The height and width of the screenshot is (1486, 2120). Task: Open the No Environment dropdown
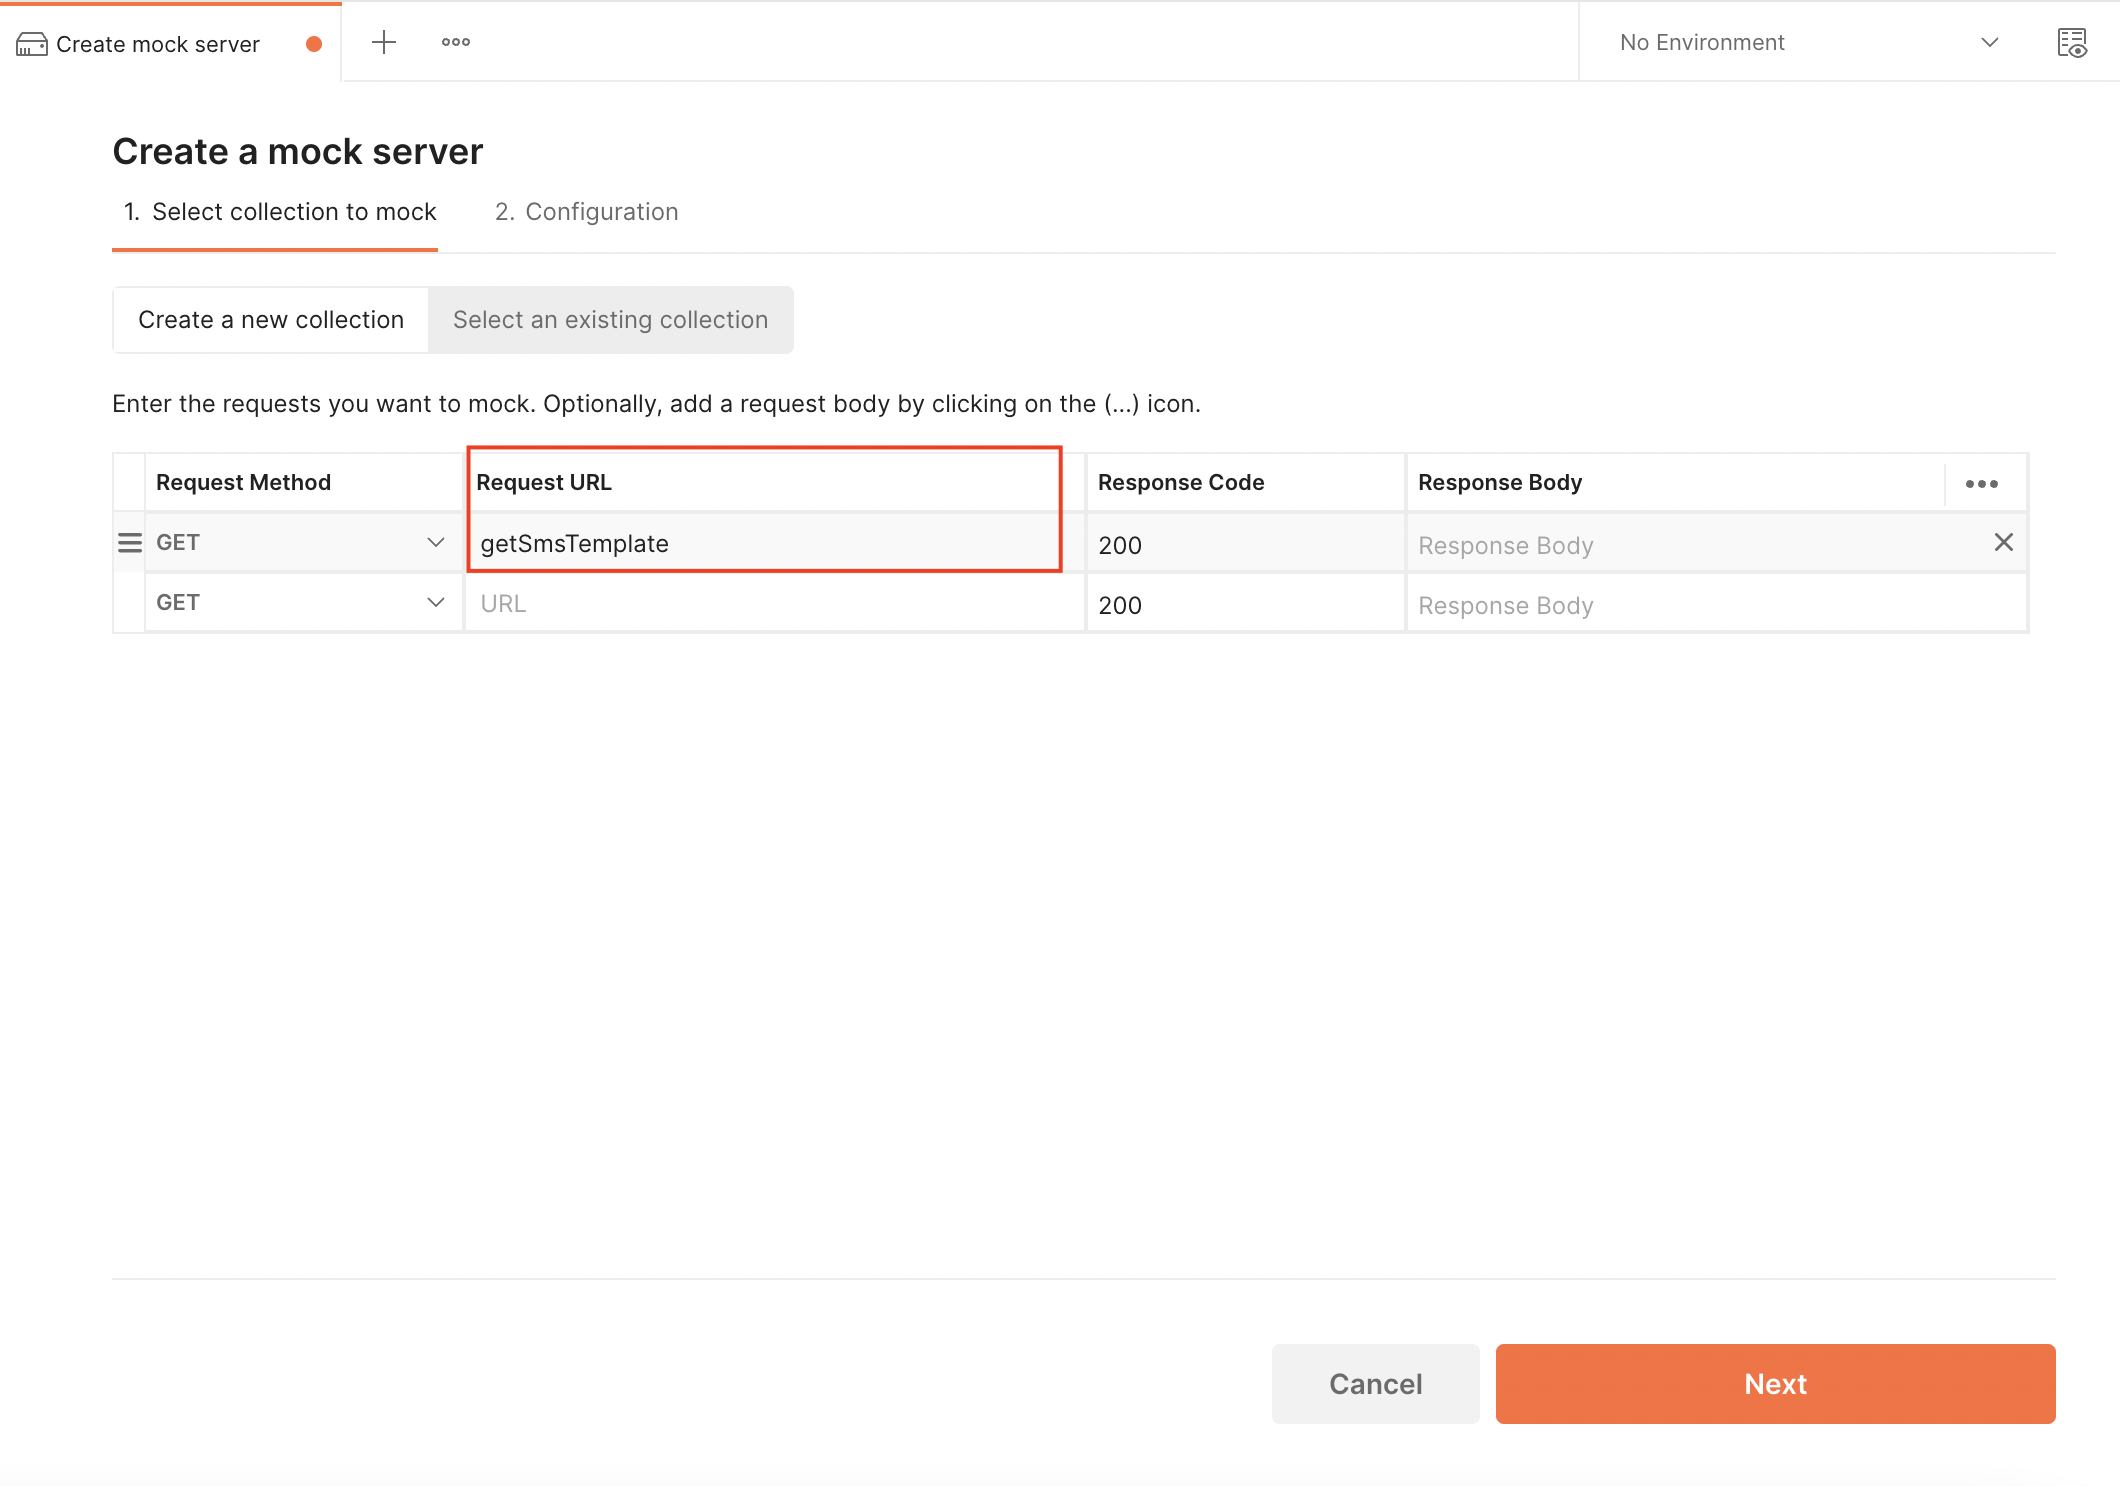1800,42
